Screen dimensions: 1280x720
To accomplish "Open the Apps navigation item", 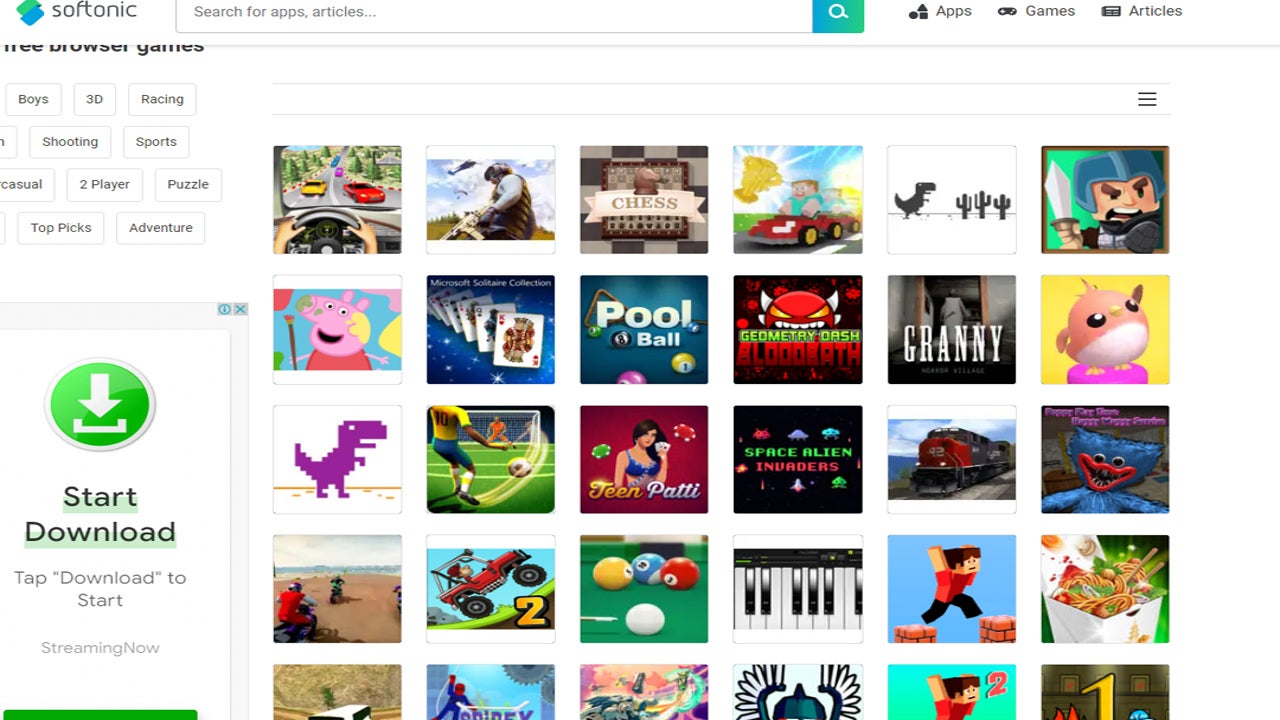I will point(940,11).
